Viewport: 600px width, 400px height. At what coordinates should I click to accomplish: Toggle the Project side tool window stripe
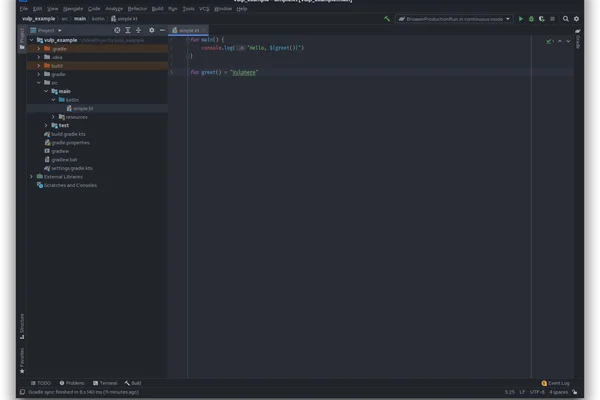[x=22, y=39]
